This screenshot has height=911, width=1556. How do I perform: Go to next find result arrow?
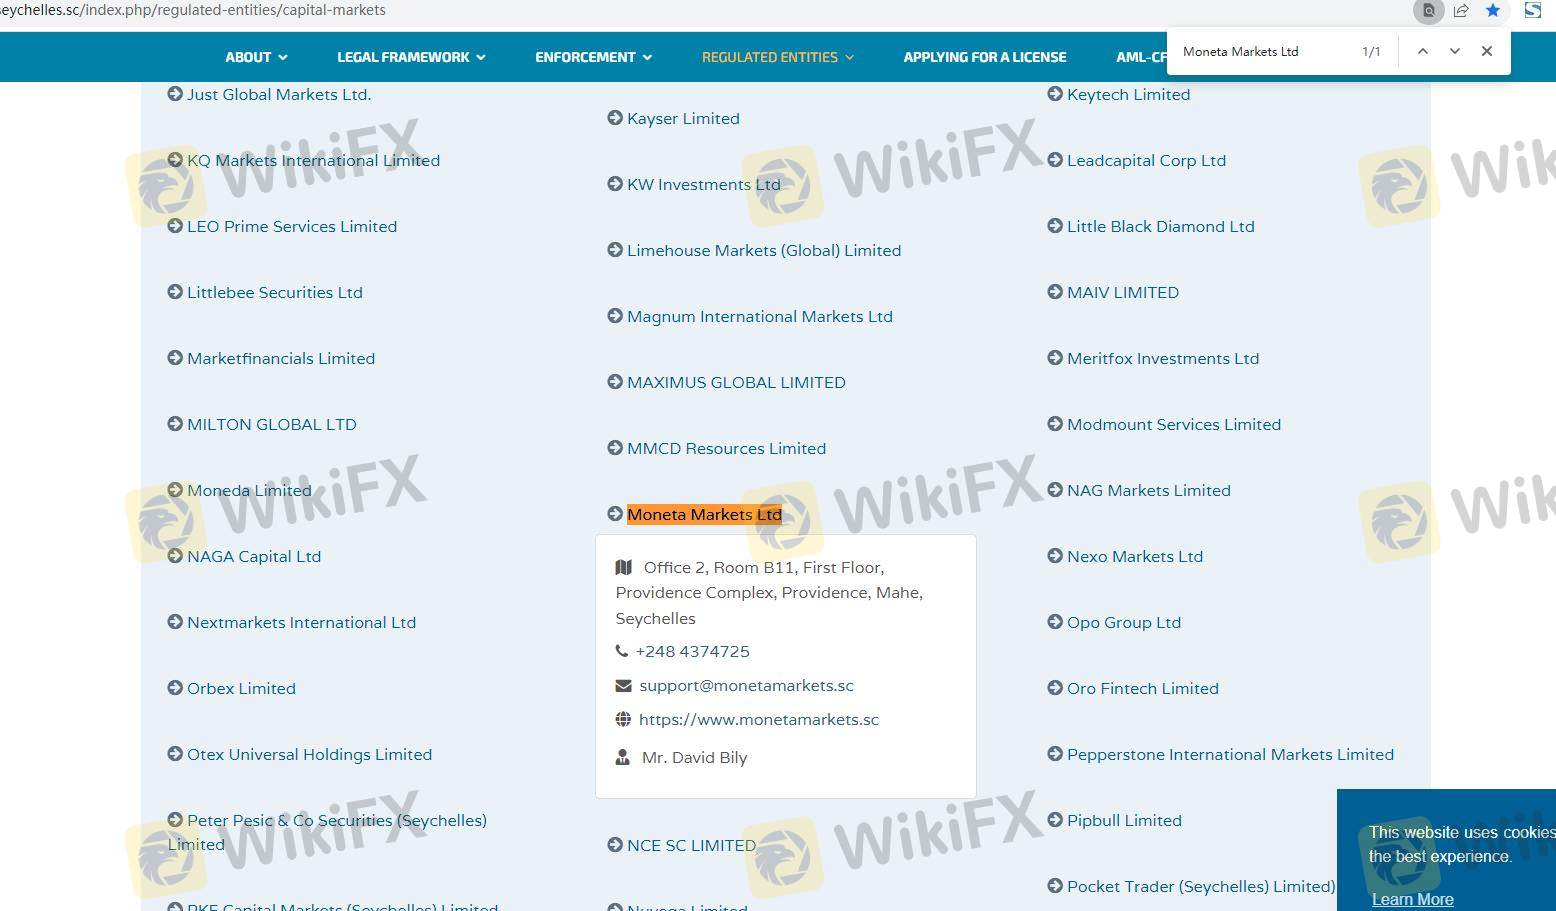[1454, 51]
